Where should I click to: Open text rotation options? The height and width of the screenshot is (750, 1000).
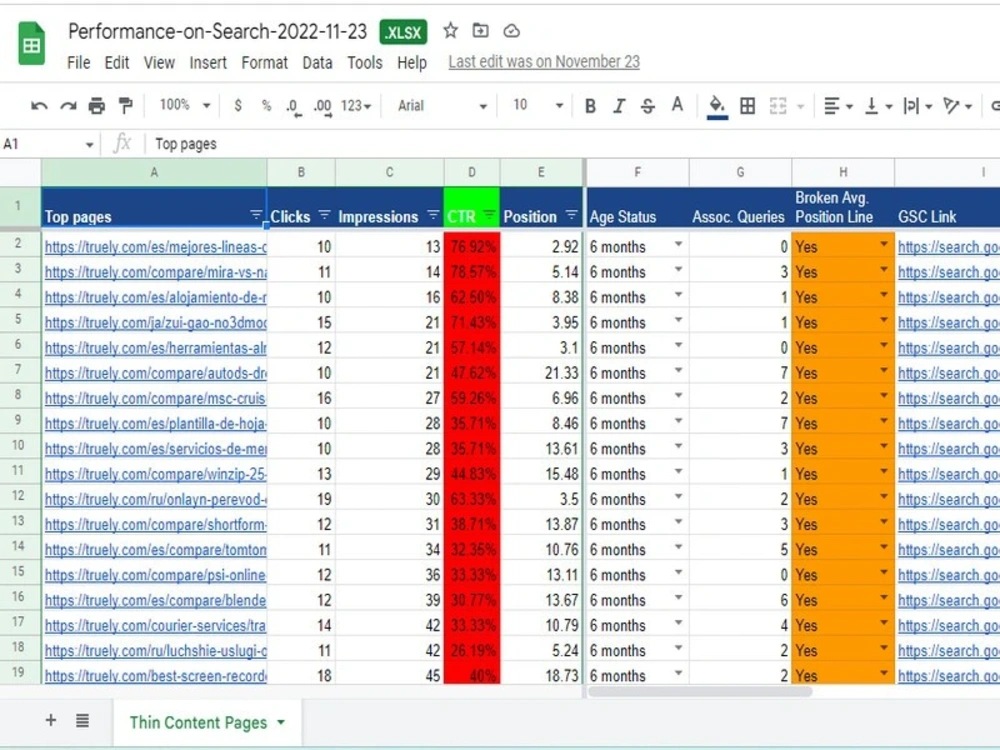(x=957, y=106)
